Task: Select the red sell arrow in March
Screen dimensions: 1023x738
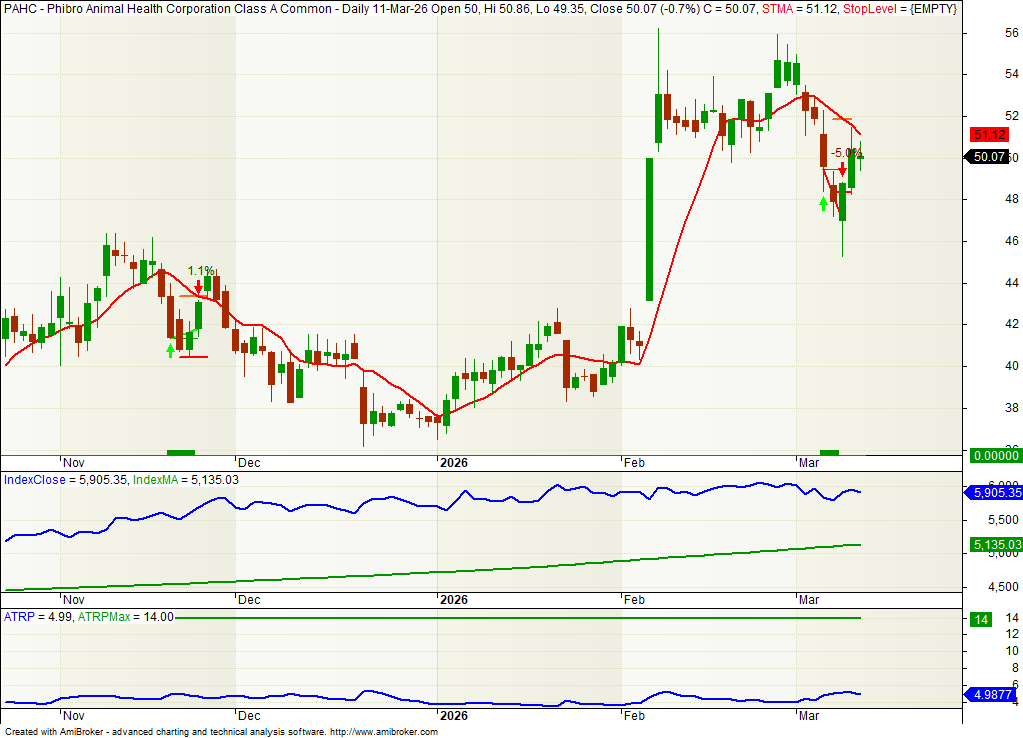Action: (842, 170)
